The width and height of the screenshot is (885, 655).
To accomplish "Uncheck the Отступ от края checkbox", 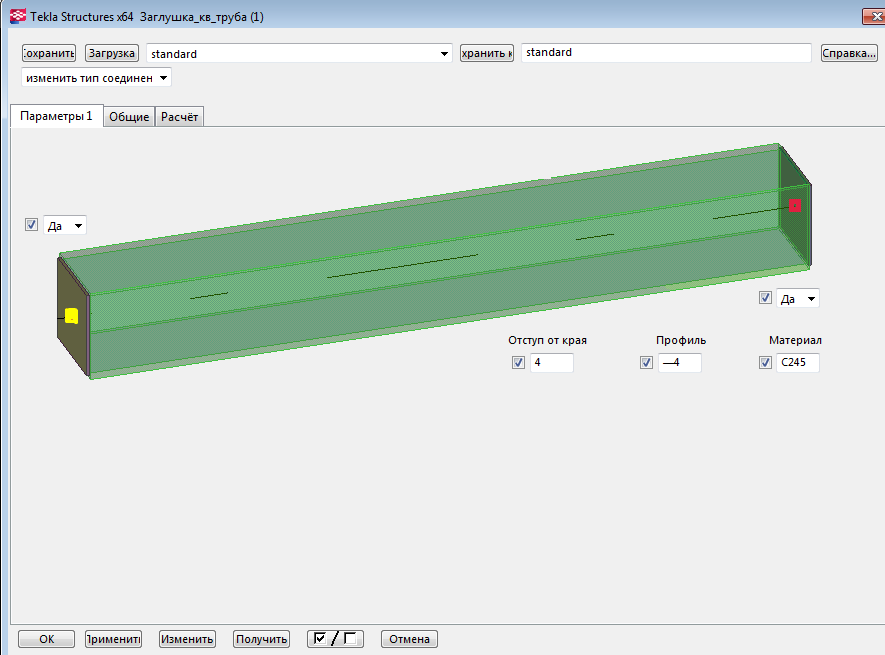I will [518, 363].
